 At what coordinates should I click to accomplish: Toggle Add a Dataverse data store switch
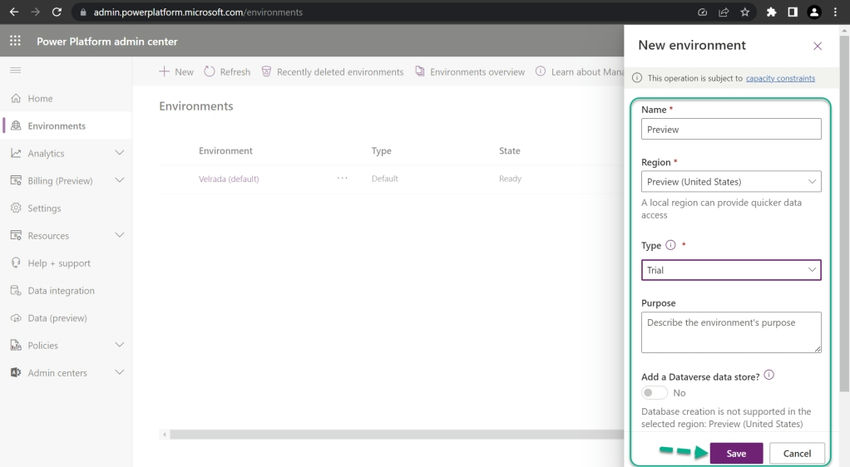point(654,393)
